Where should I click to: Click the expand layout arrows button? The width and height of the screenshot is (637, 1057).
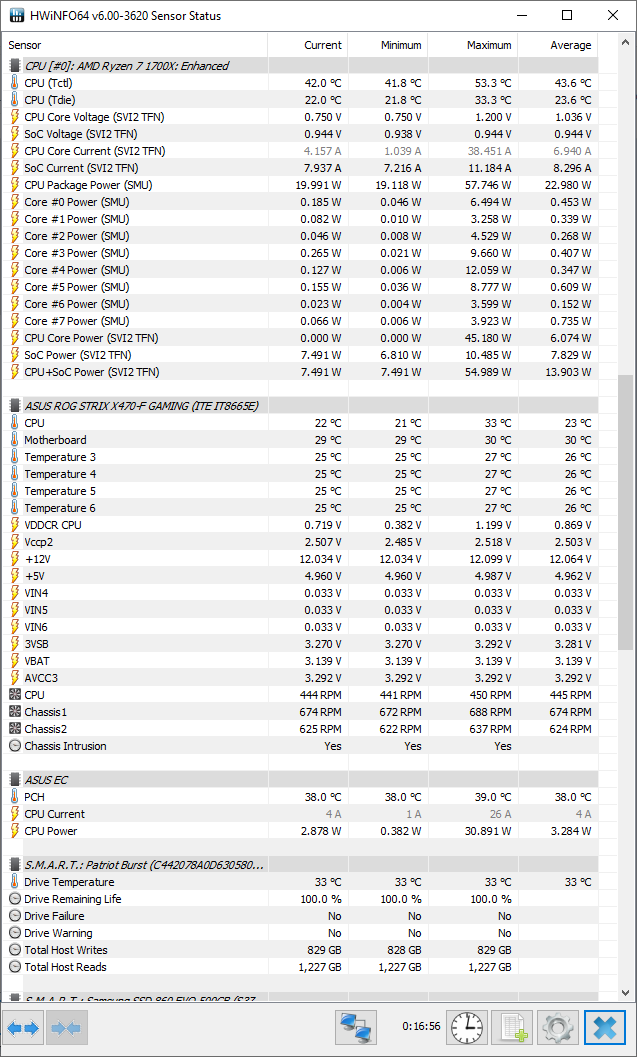coord(24,1028)
